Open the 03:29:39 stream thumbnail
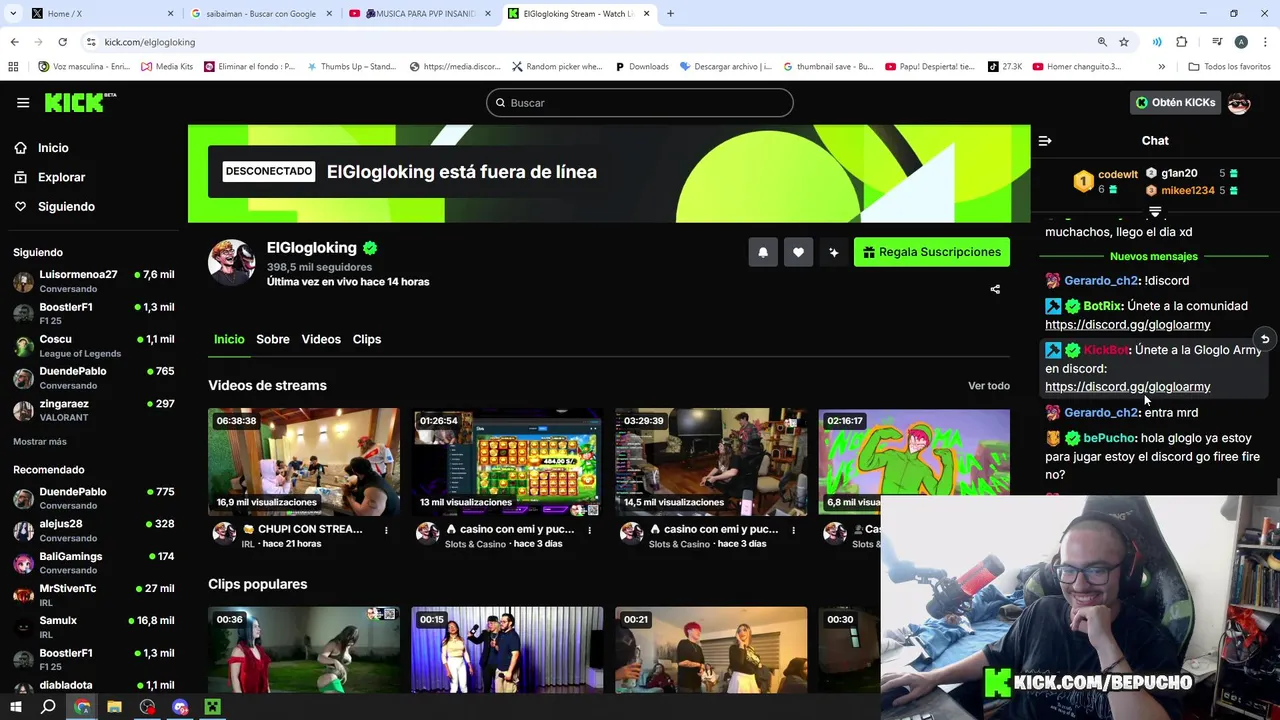Screen dimensions: 1280x720 (711, 461)
